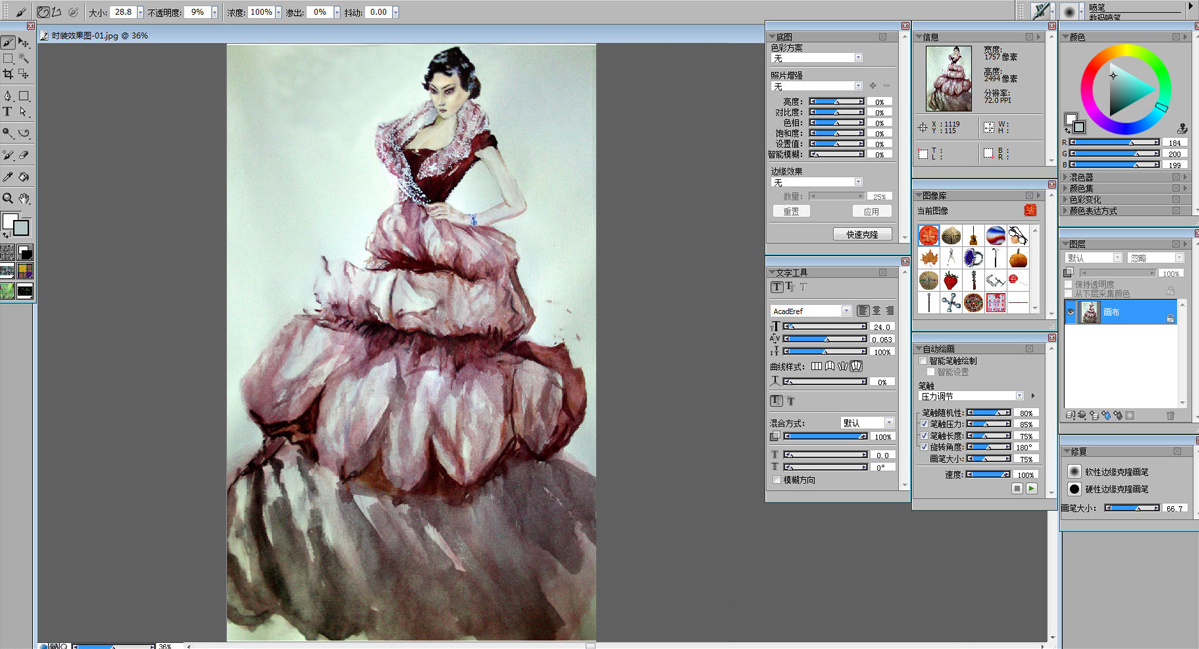Viewport: 1199px width, 649px height.
Task: Click the straight-line stroke icon in property bar
Action: [57, 12]
